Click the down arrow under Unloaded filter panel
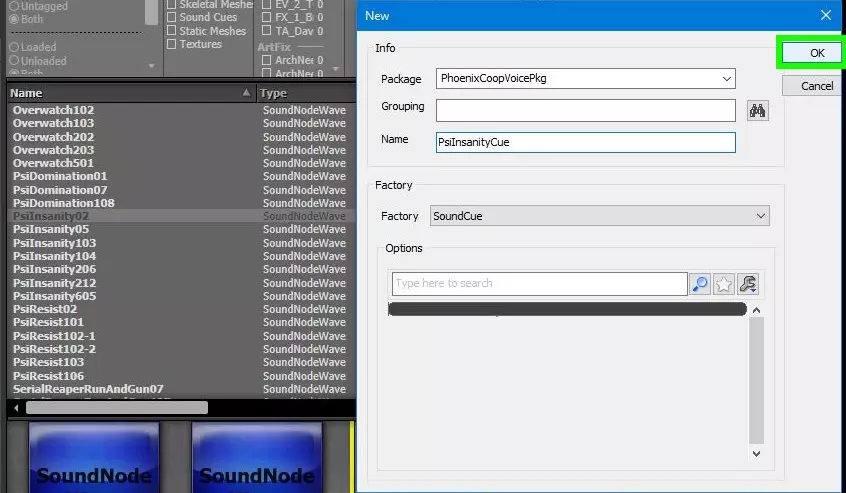 (x=152, y=66)
